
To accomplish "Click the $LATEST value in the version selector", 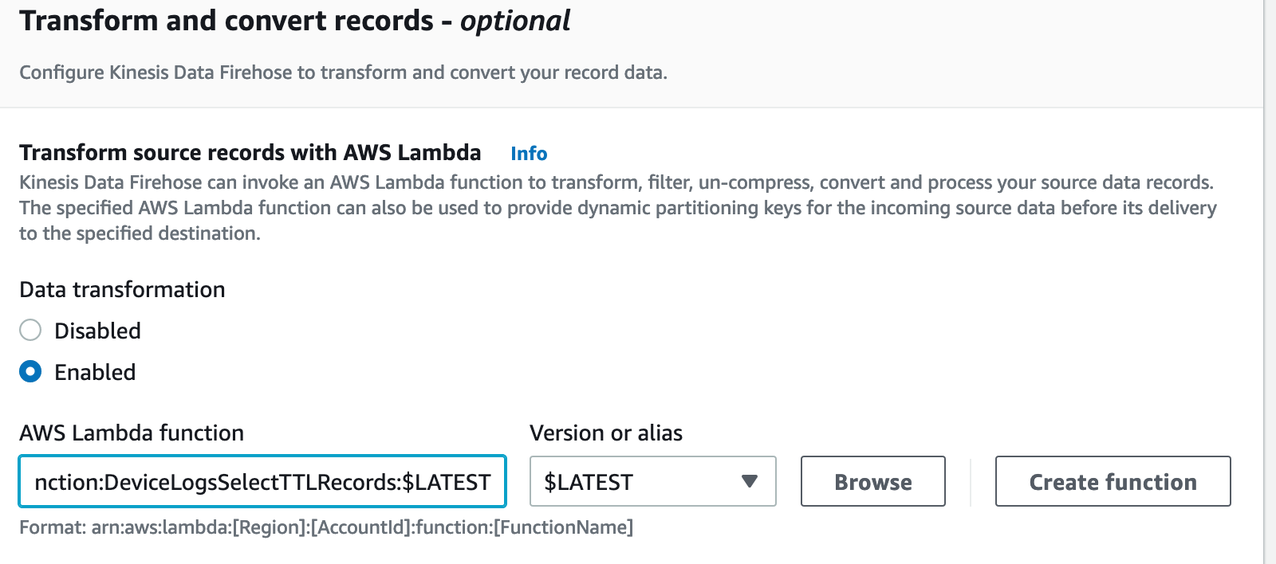I will 588,482.
